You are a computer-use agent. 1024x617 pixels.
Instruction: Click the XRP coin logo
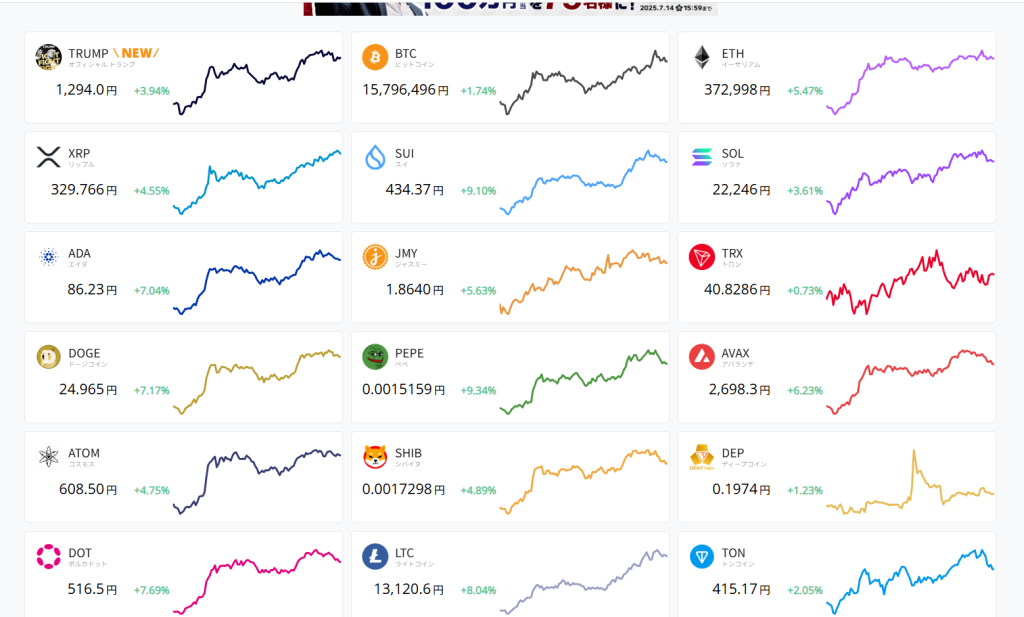click(x=48, y=157)
